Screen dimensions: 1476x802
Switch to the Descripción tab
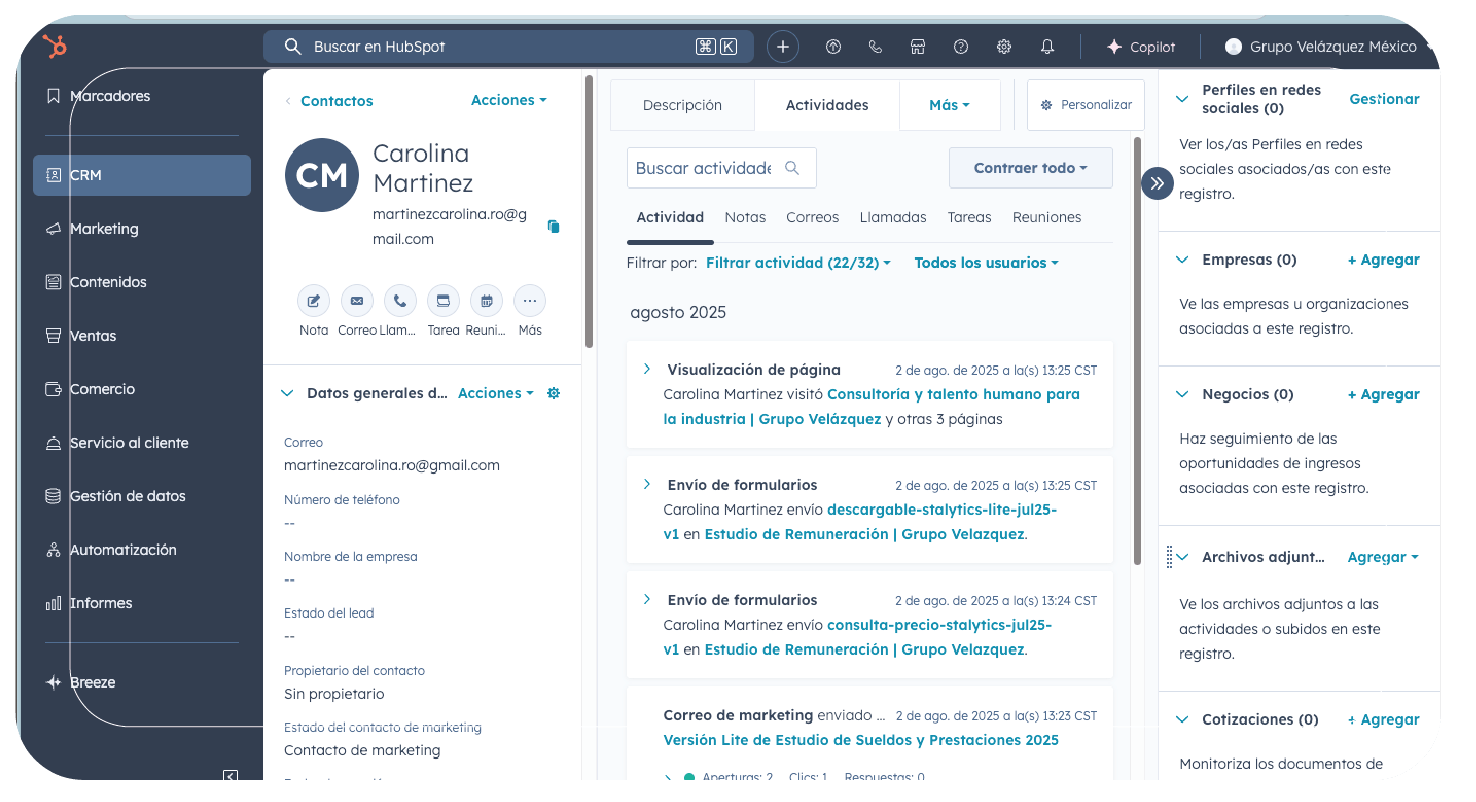682,105
